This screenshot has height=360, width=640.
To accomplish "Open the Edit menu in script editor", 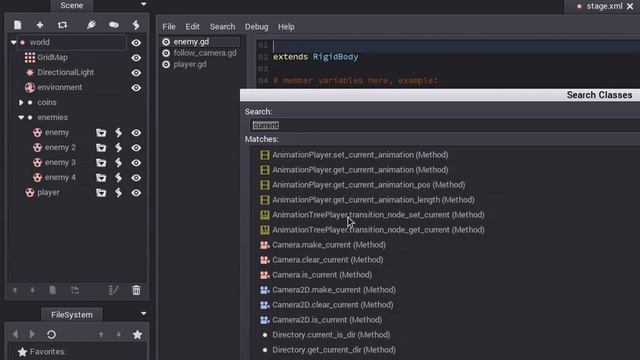I will point(192,27).
